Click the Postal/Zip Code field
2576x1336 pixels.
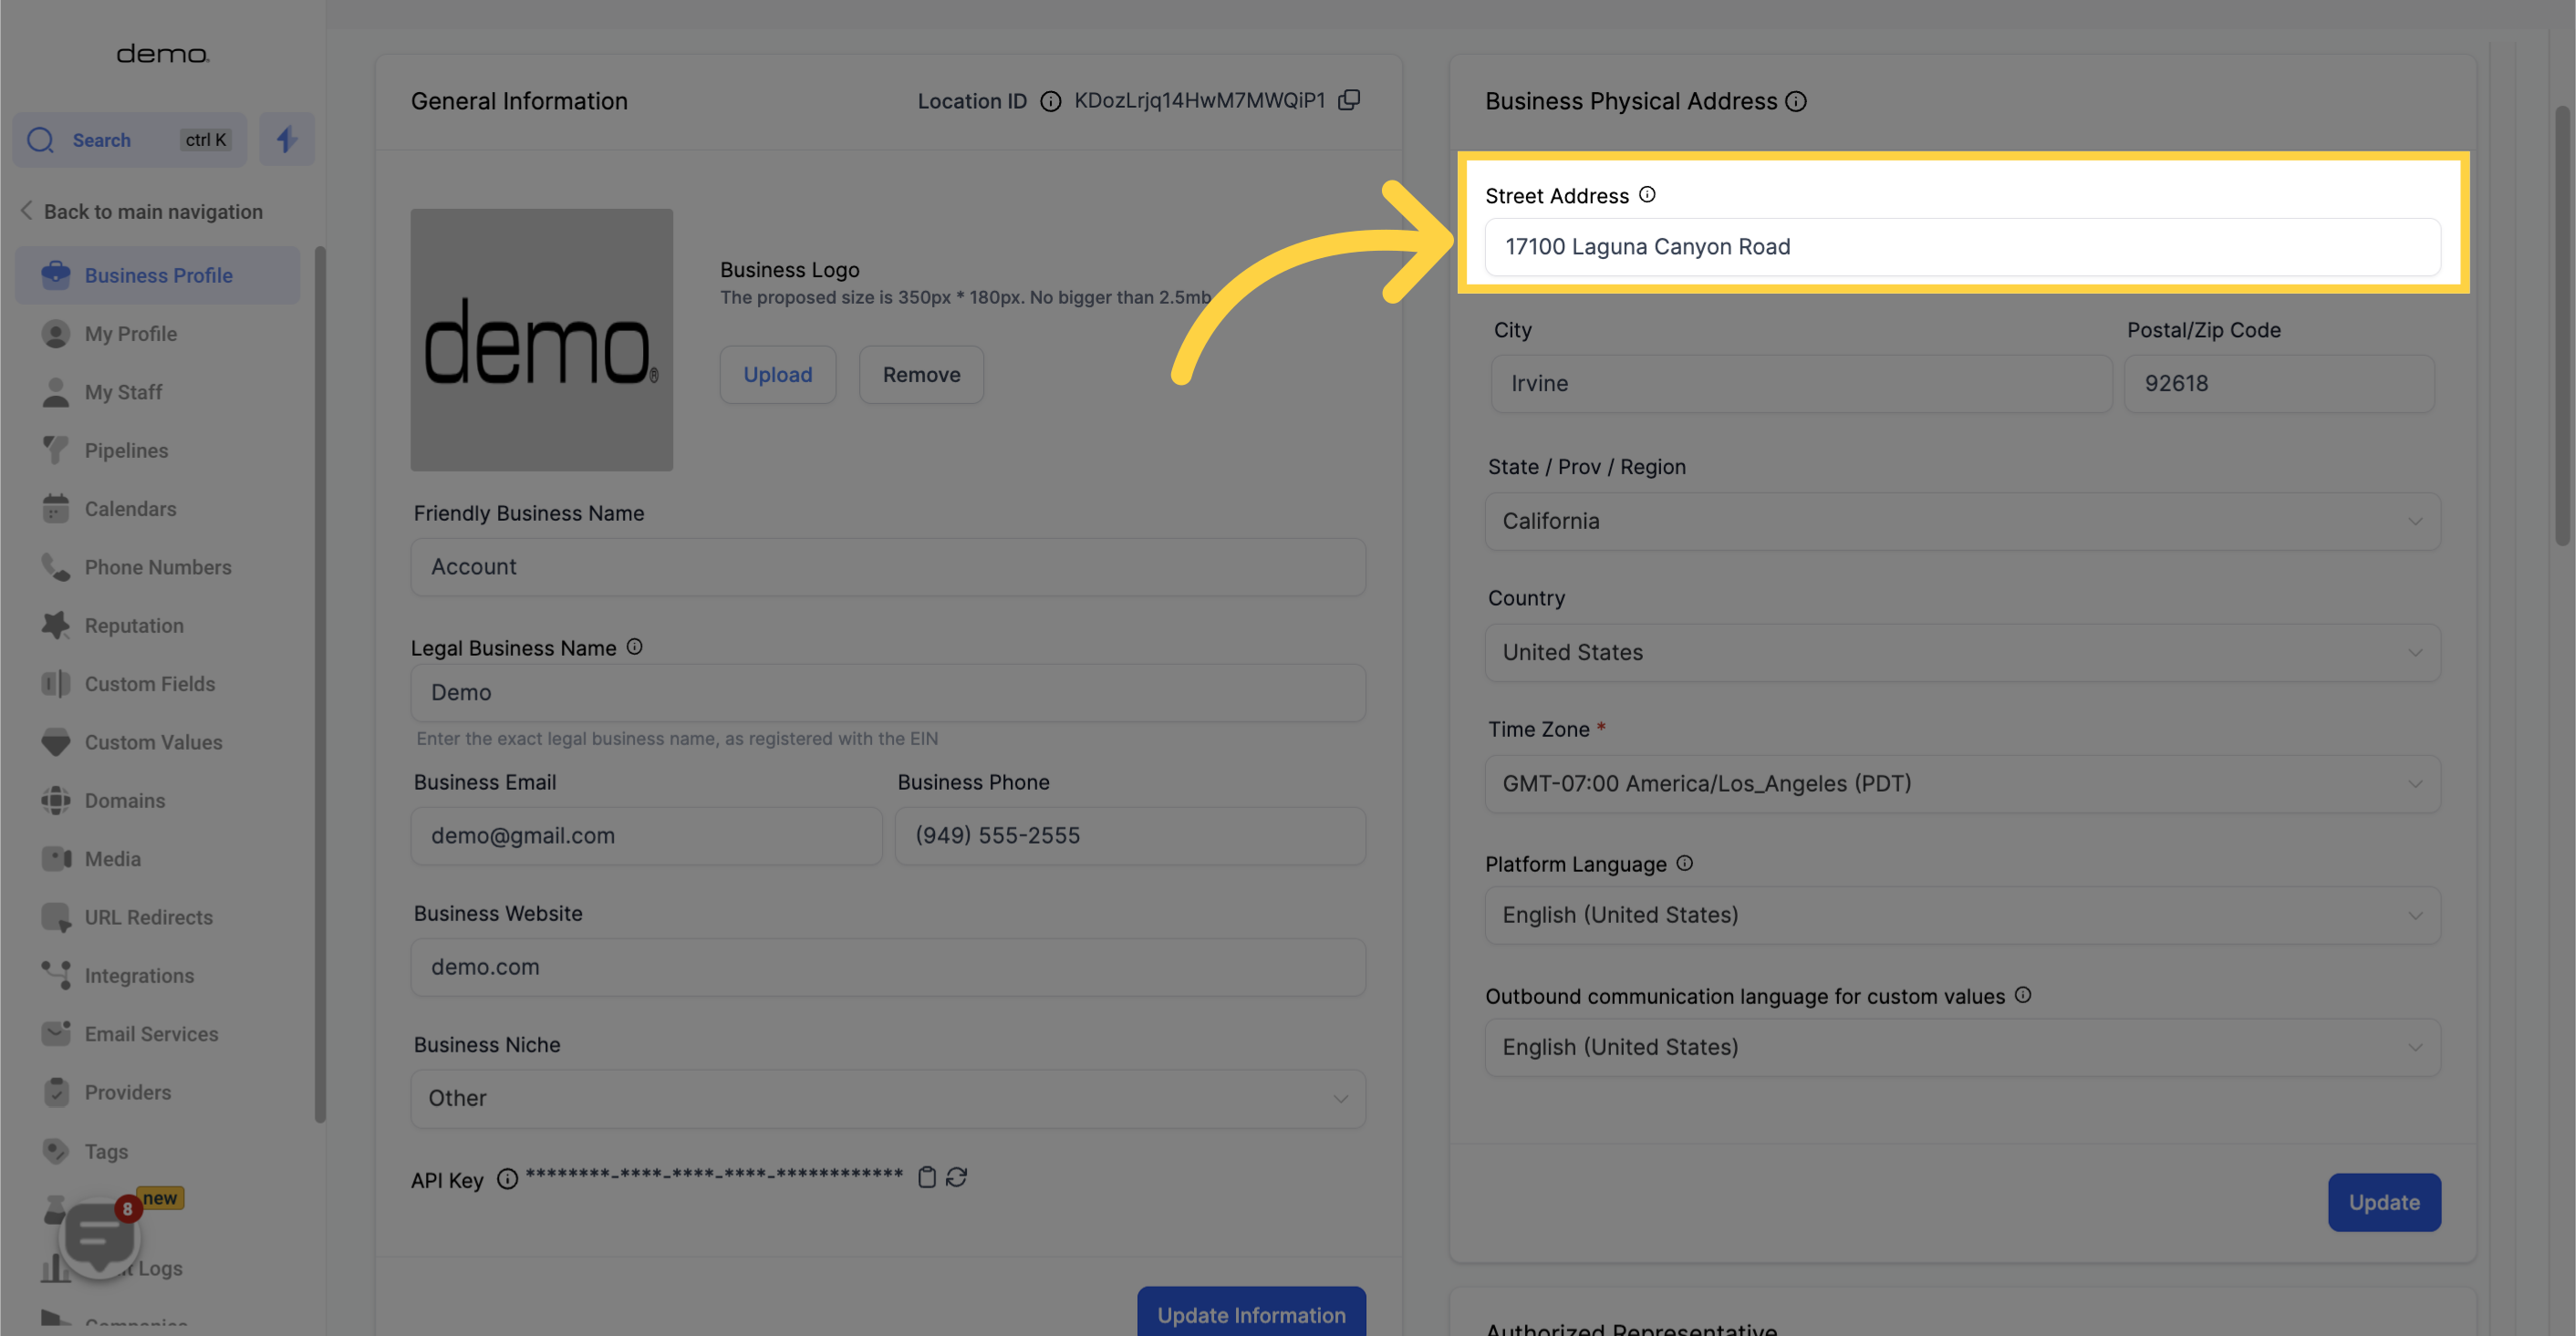[x=2279, y=384]
